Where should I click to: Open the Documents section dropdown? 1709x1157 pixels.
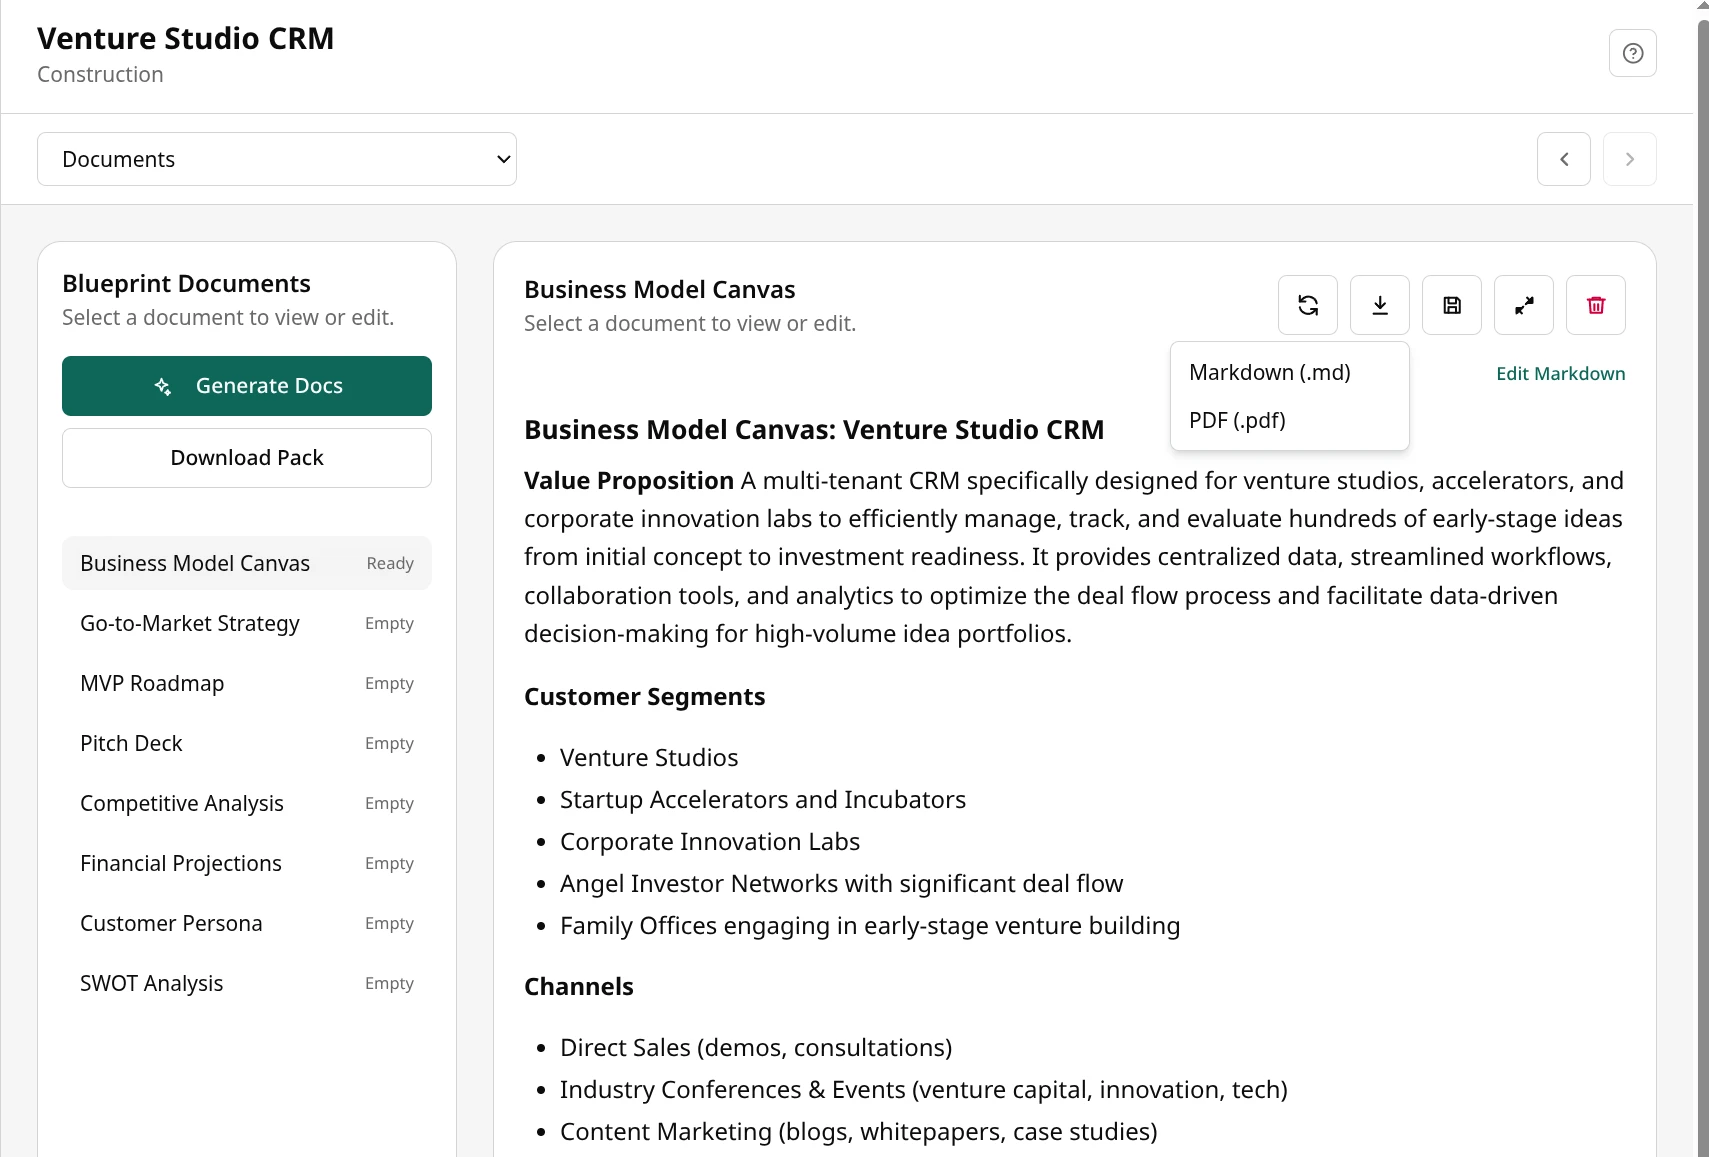point(277,159)
